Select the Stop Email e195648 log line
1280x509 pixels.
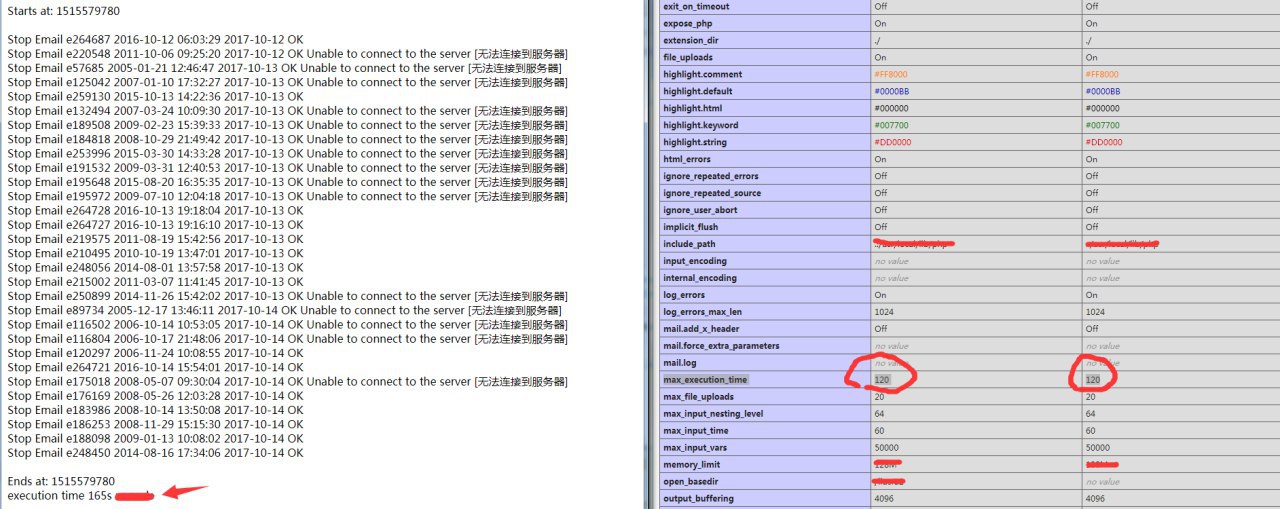tap(288, 182)
